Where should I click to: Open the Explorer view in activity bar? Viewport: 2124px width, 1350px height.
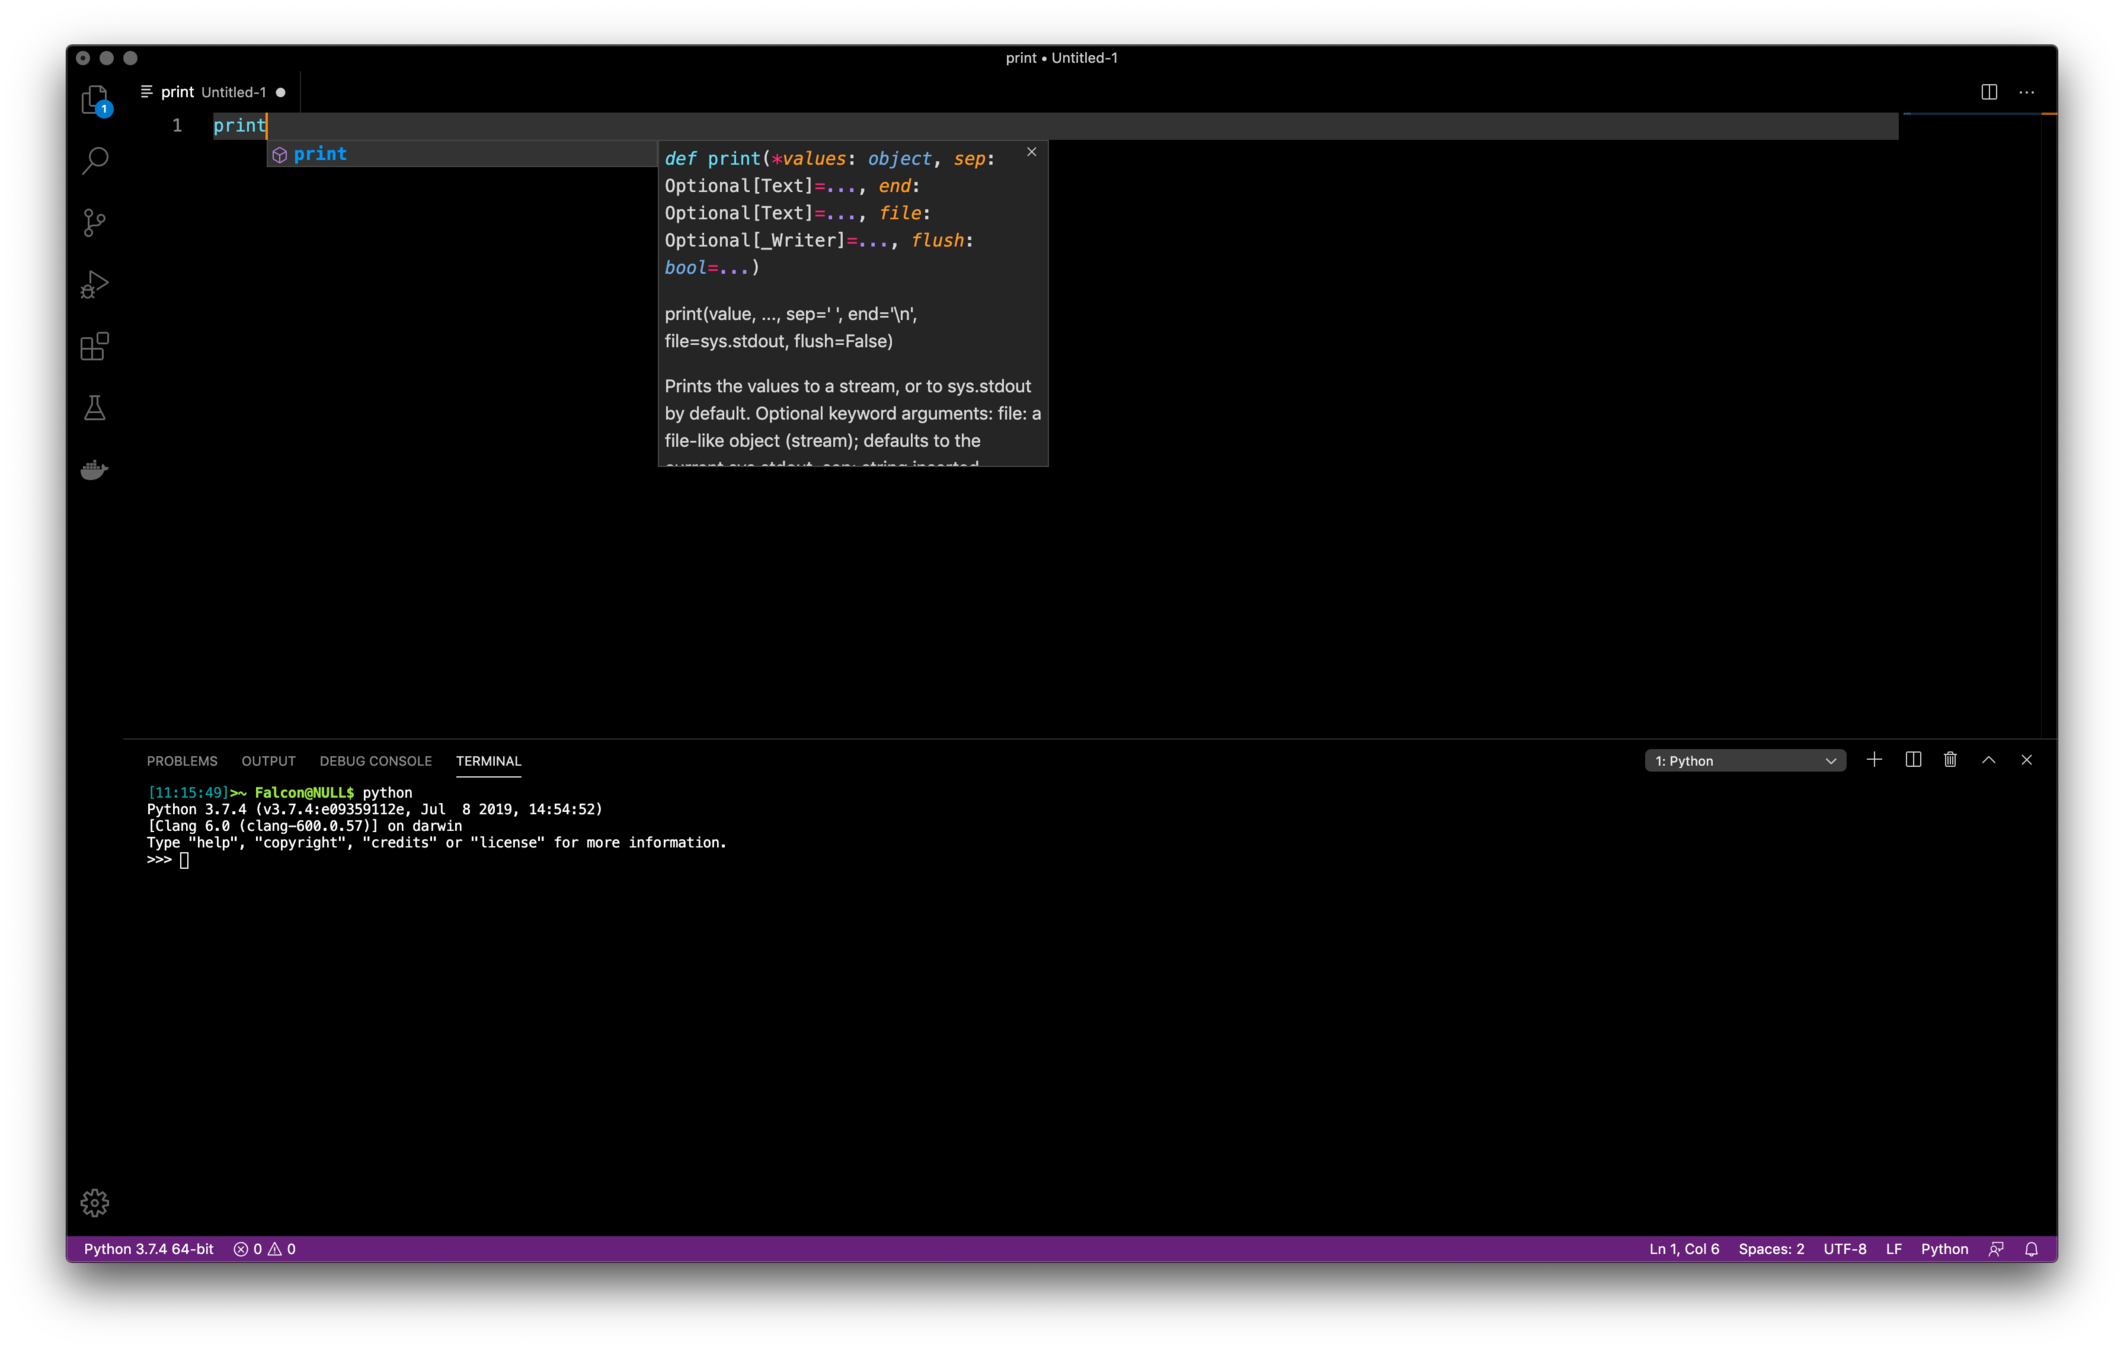pyautogui.click(x=95, y=99)
